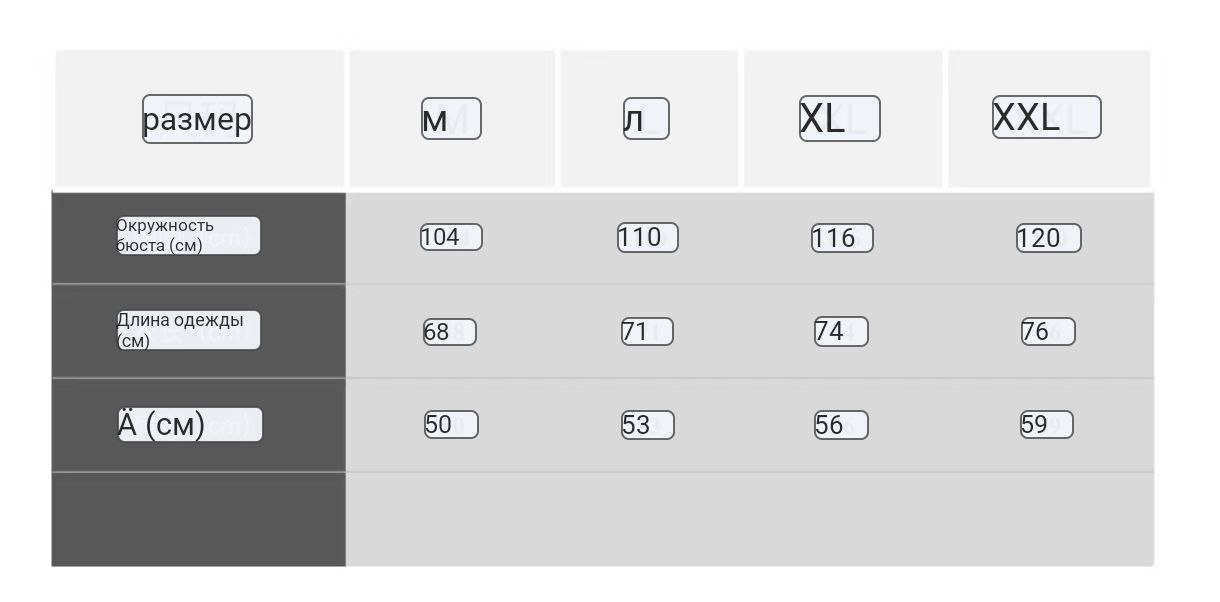The width and height of the screenshot is (1220, 602).
Task: Click the value 53 in last row
Action: [x=648, y=425]
